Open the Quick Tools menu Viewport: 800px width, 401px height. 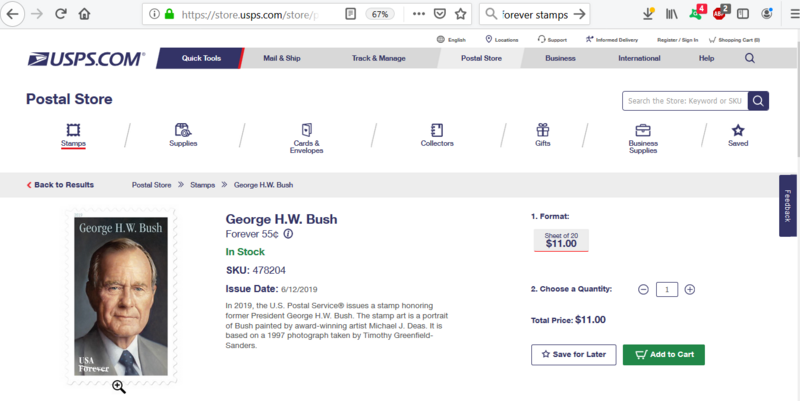201,58
